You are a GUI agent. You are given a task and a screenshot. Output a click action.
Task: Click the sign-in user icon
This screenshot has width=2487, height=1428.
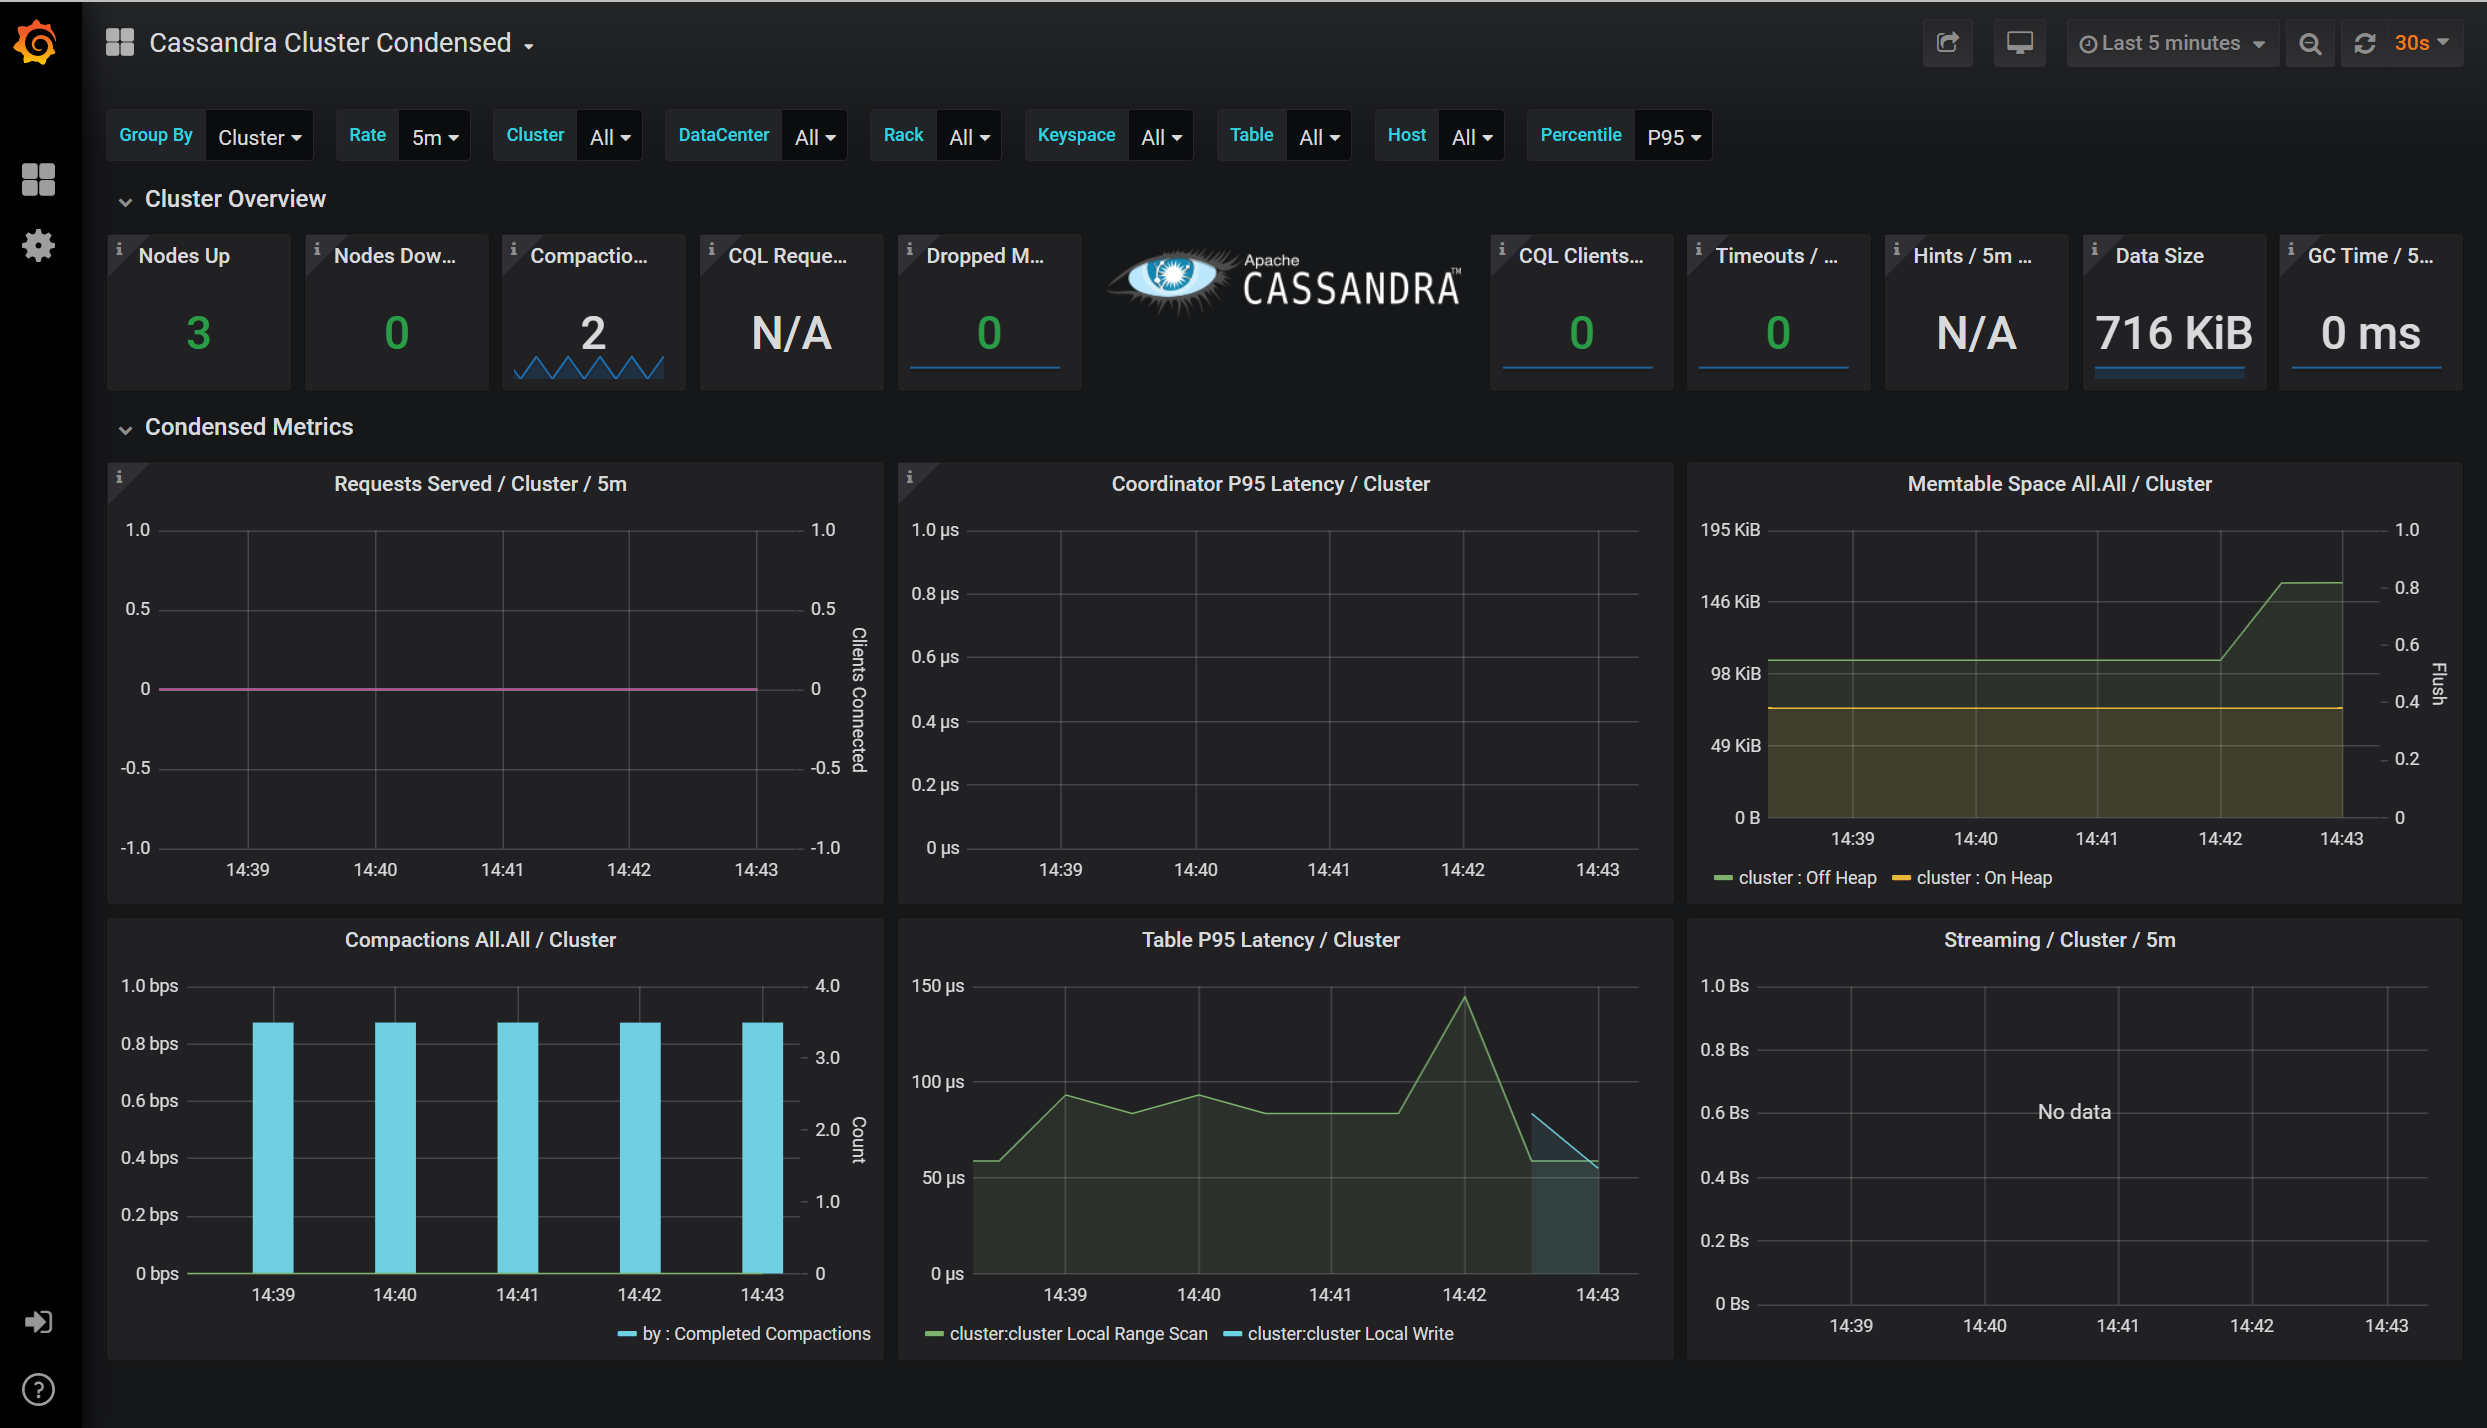(x=38, y=1324)
